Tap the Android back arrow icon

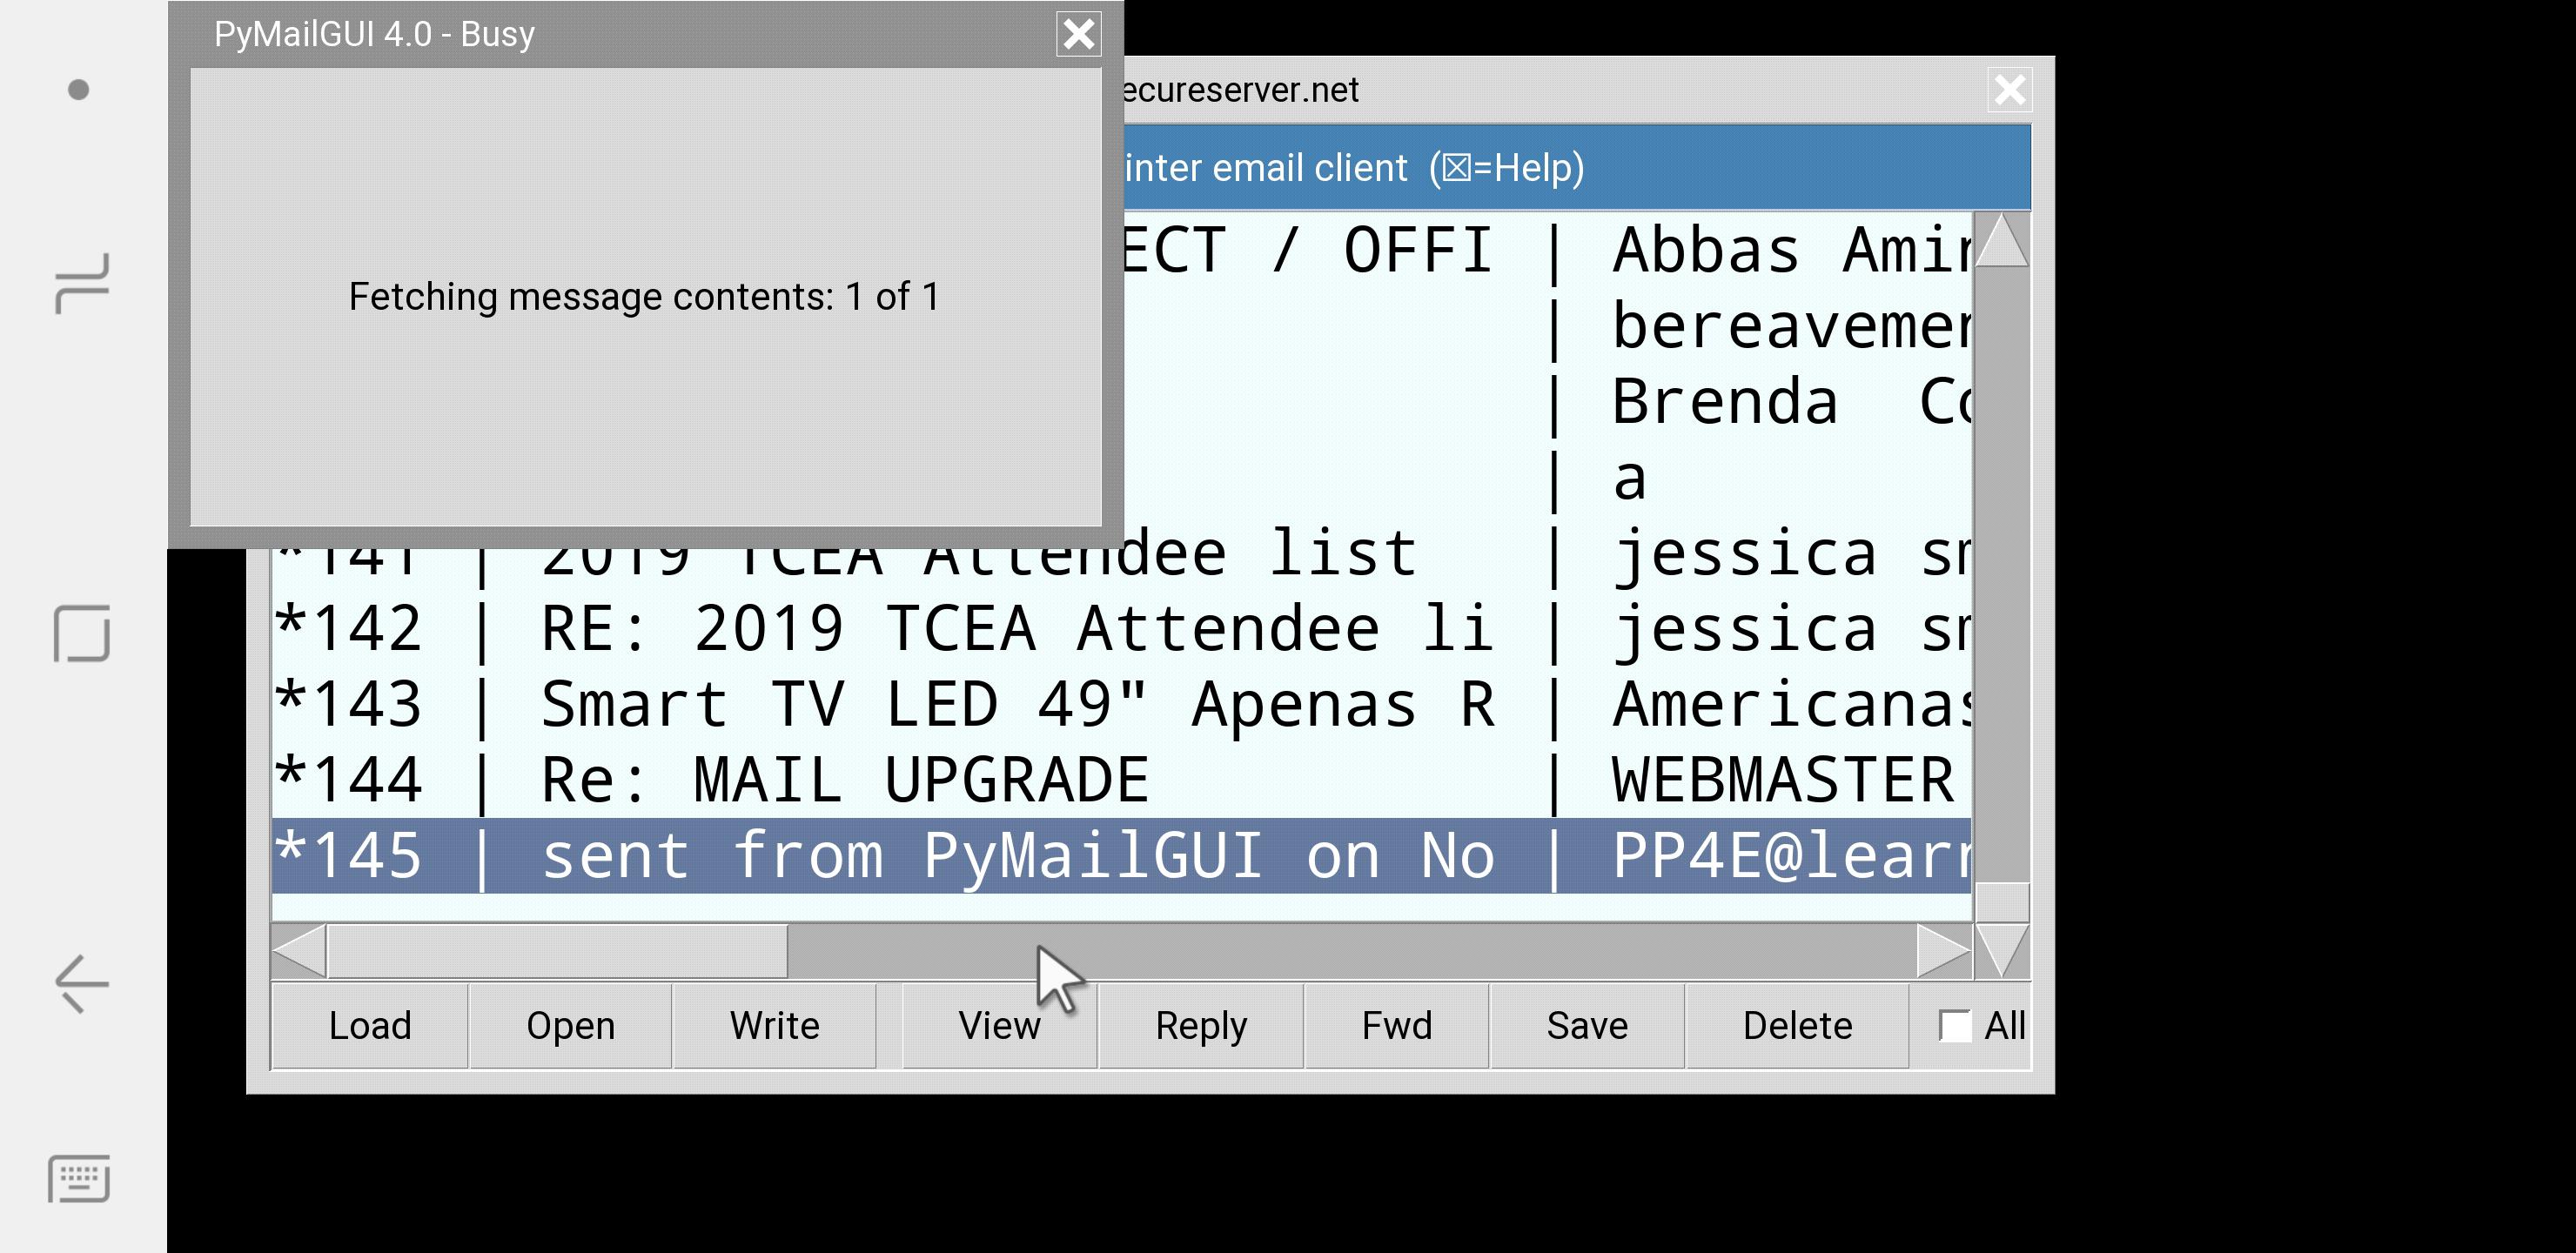(x=81, y=983)
